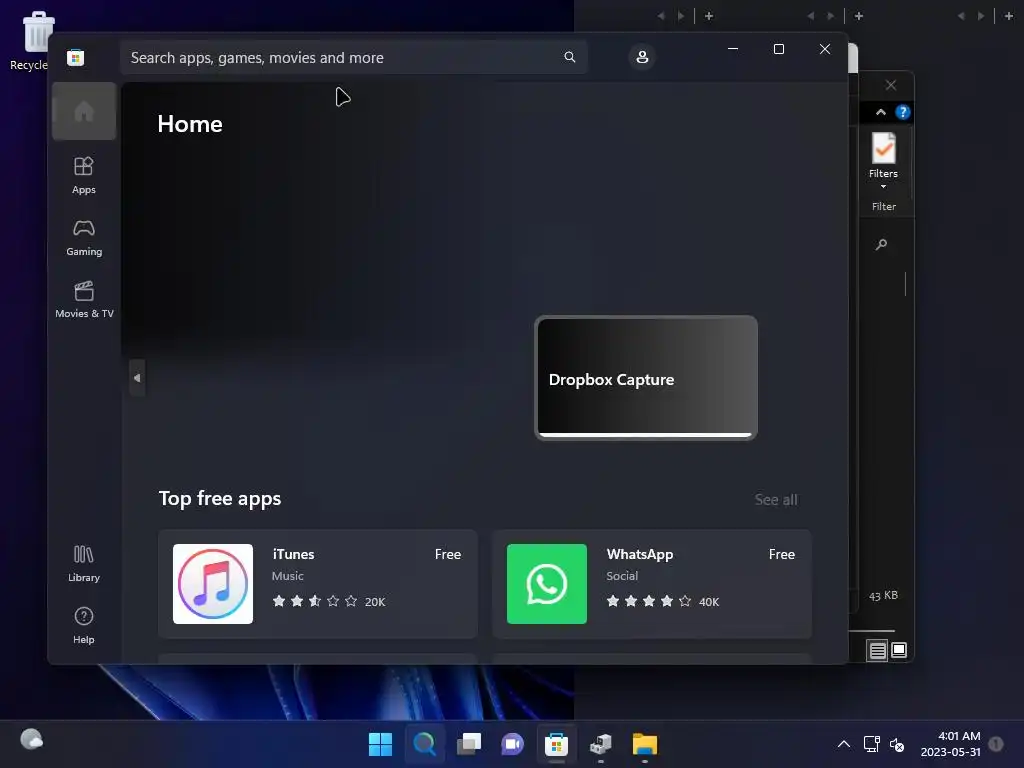Viewport: 1024px width, 768px height.
Task: Open the iTunes app icon
Action: coord(213,584)
